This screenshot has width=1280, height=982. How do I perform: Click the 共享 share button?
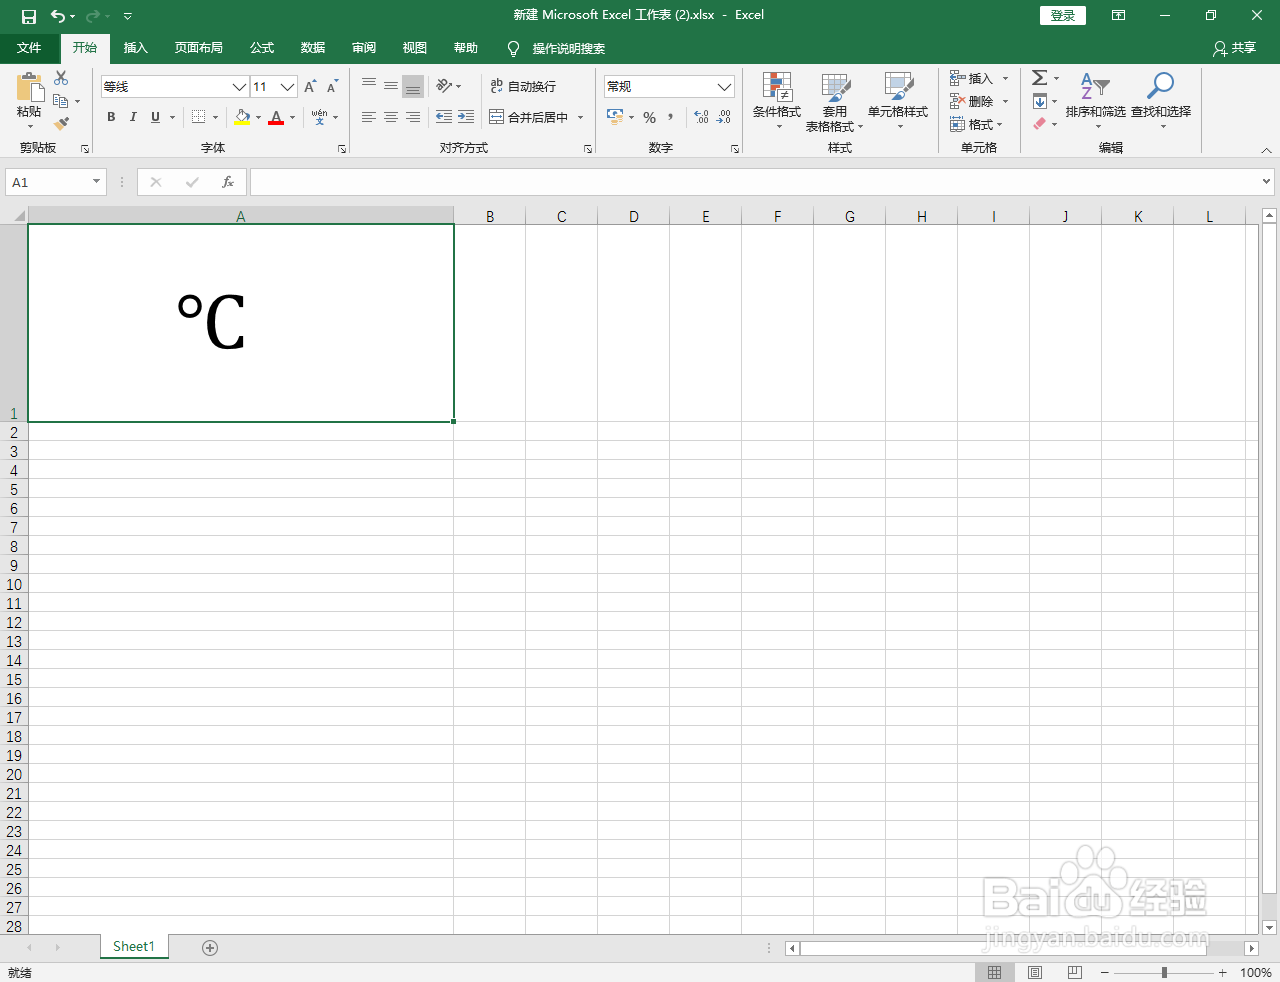pyautogui.click(x=1234, y=48)
